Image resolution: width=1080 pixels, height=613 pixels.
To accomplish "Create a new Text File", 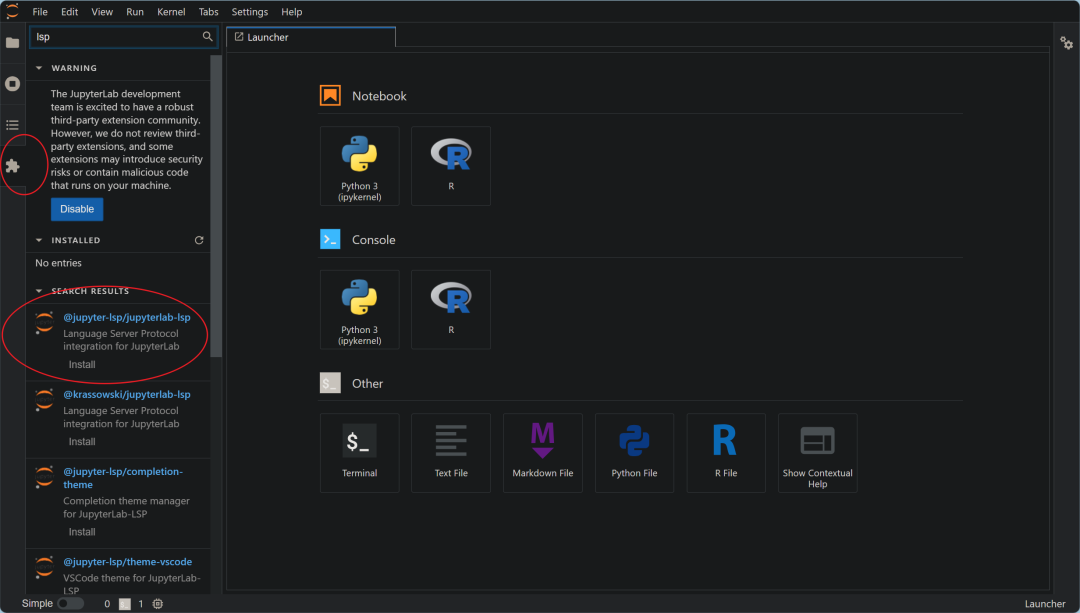I will [451, 453].
